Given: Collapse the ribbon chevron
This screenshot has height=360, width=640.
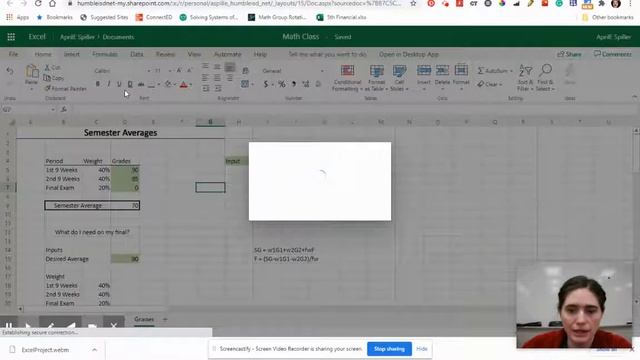Looking at the screenshot, I should coord(634,97).
